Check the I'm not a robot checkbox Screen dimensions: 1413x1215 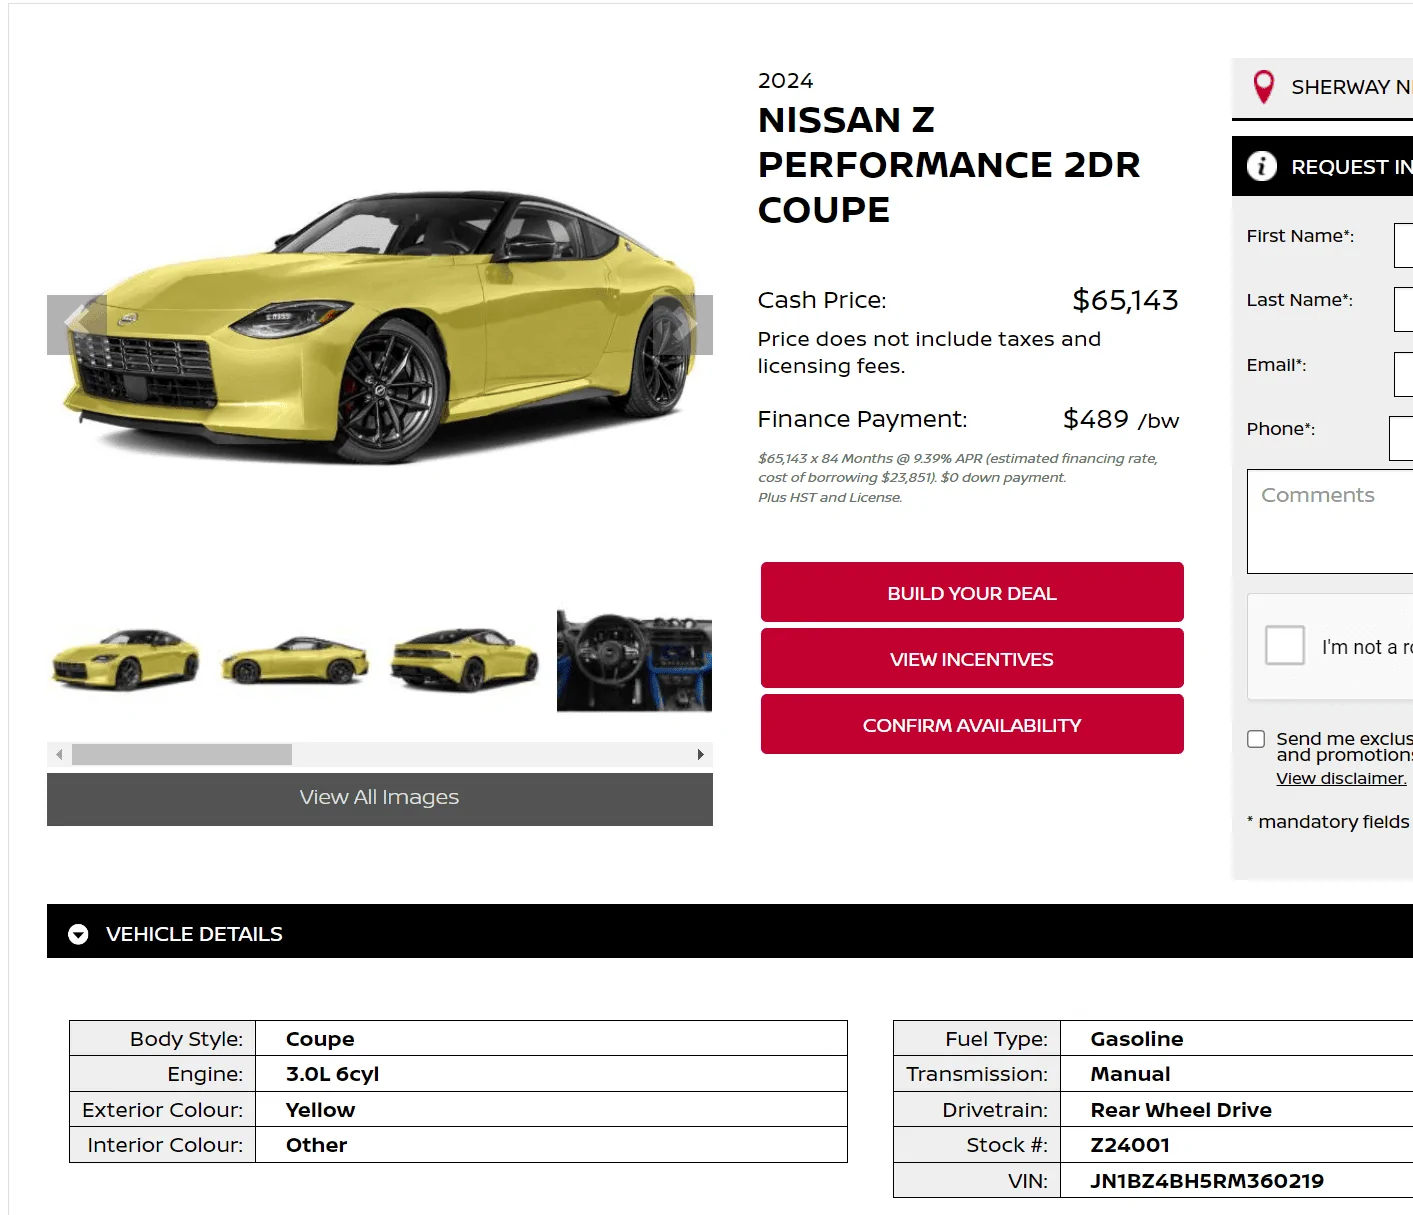click(1285, 645)
